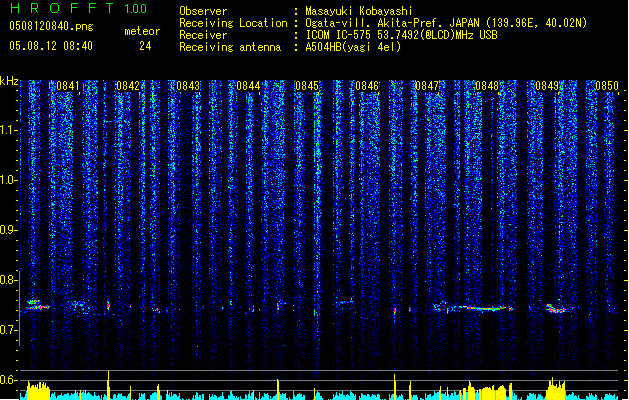
Task: Click the 0844 time marker
Action: coord(248,86)
